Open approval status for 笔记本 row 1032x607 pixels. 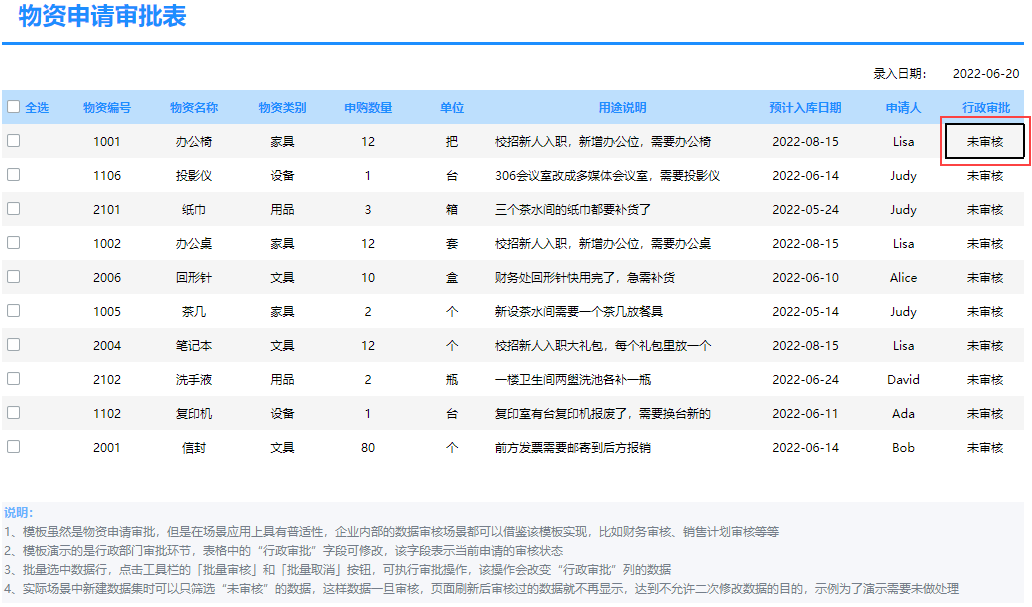click(x=985, y=346)
